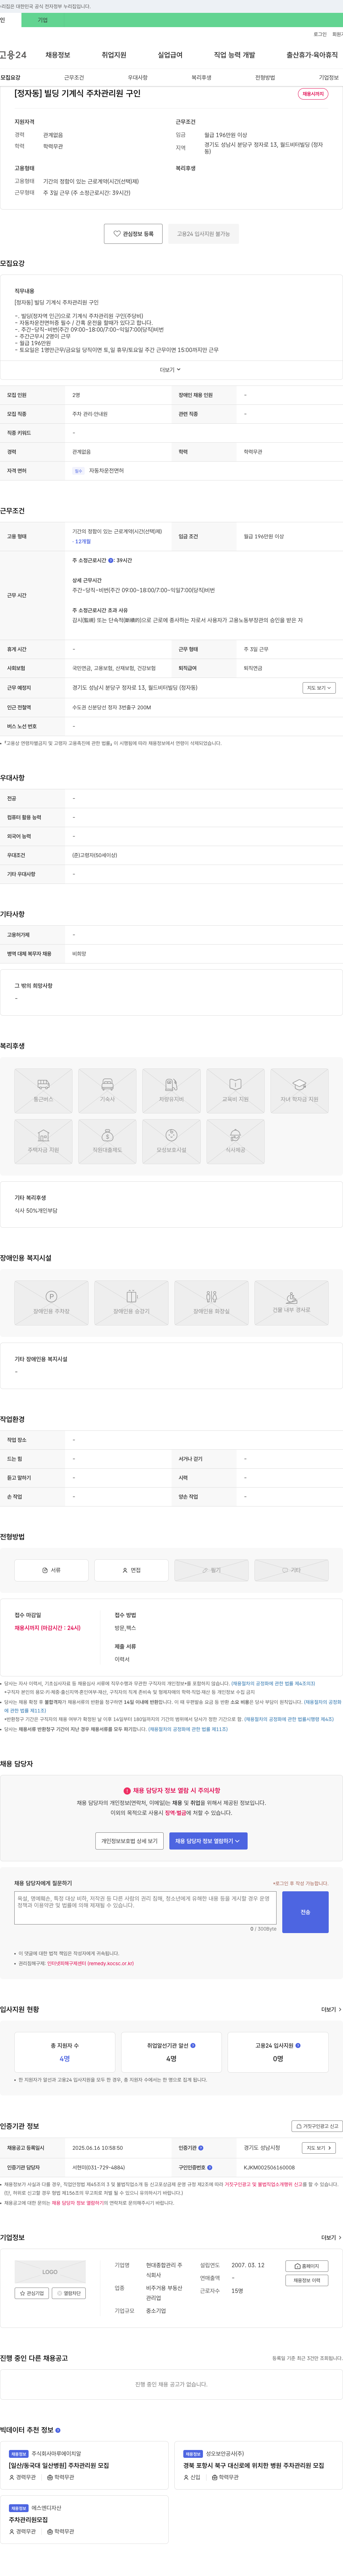Select the 기업 tab at top

click(43, 20)
